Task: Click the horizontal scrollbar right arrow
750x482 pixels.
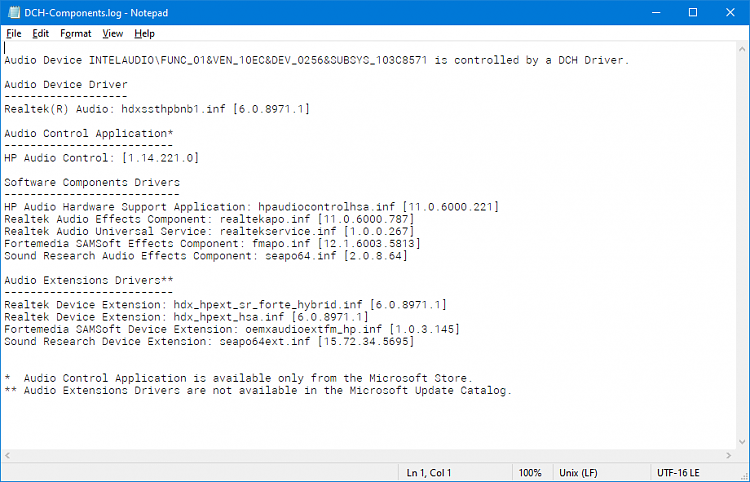Action: (728, 456)
